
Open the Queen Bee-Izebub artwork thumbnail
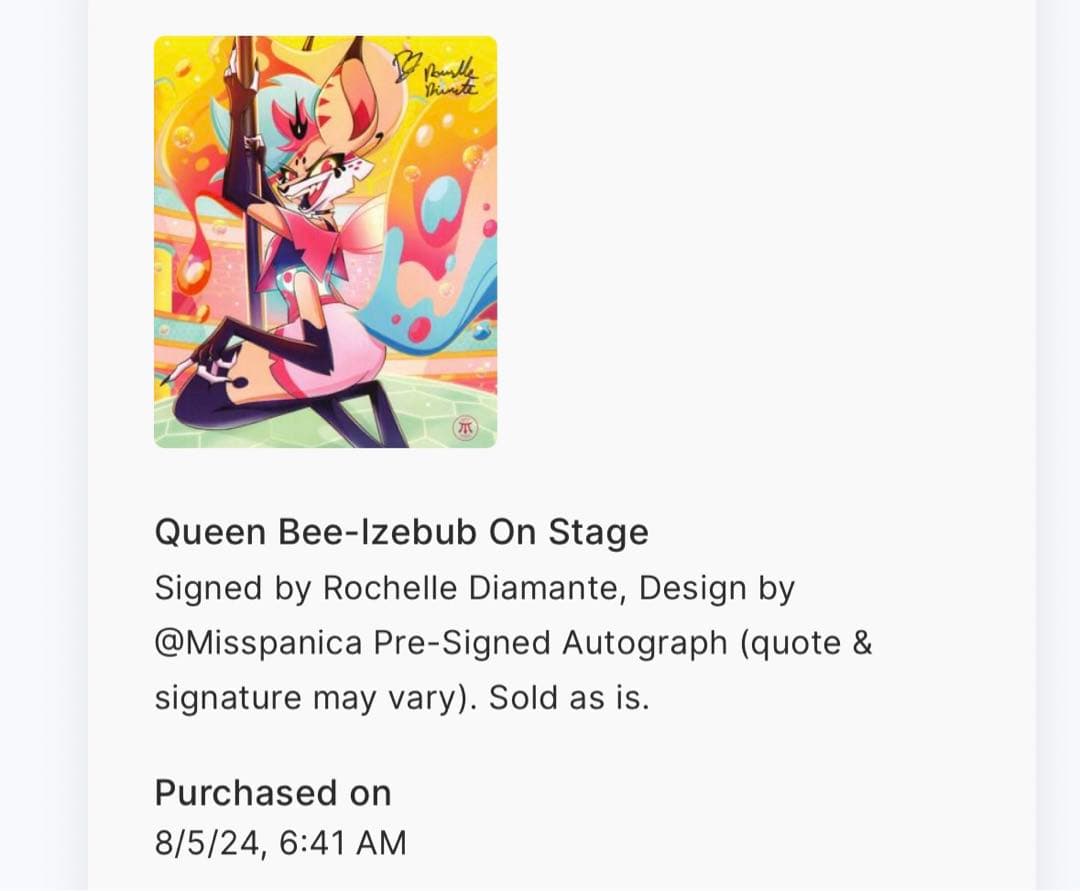(x=325, y=242)
